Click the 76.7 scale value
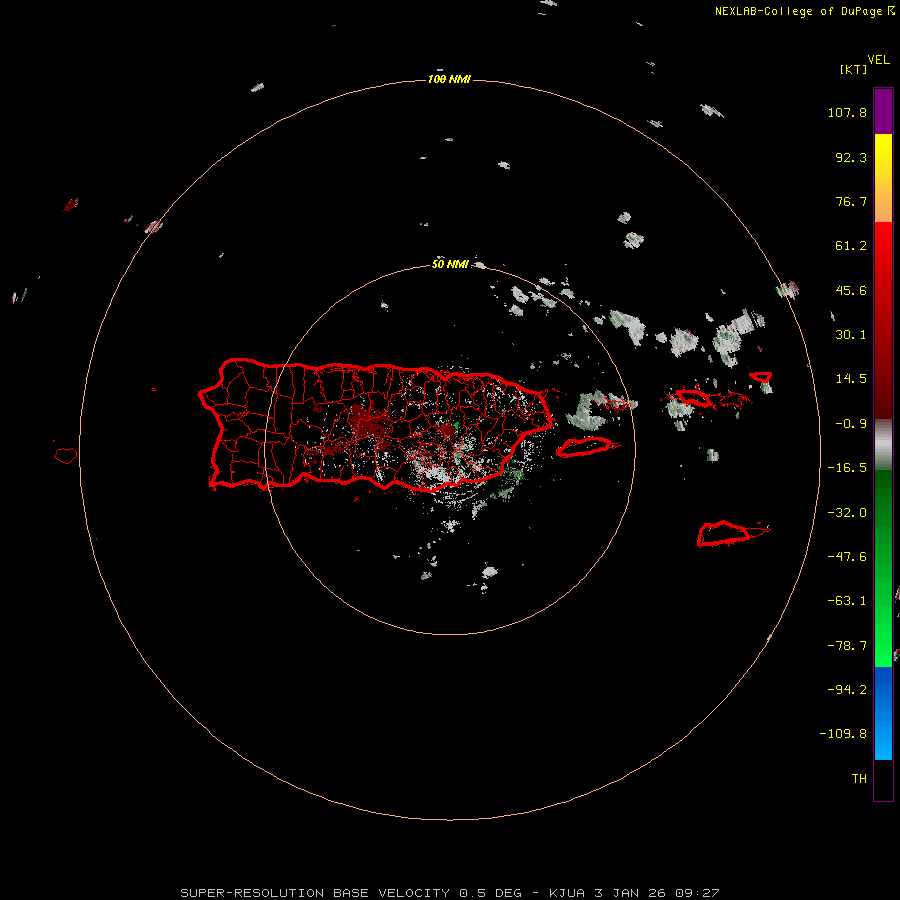This screenshot has height=900, width=900. [851, 201]
